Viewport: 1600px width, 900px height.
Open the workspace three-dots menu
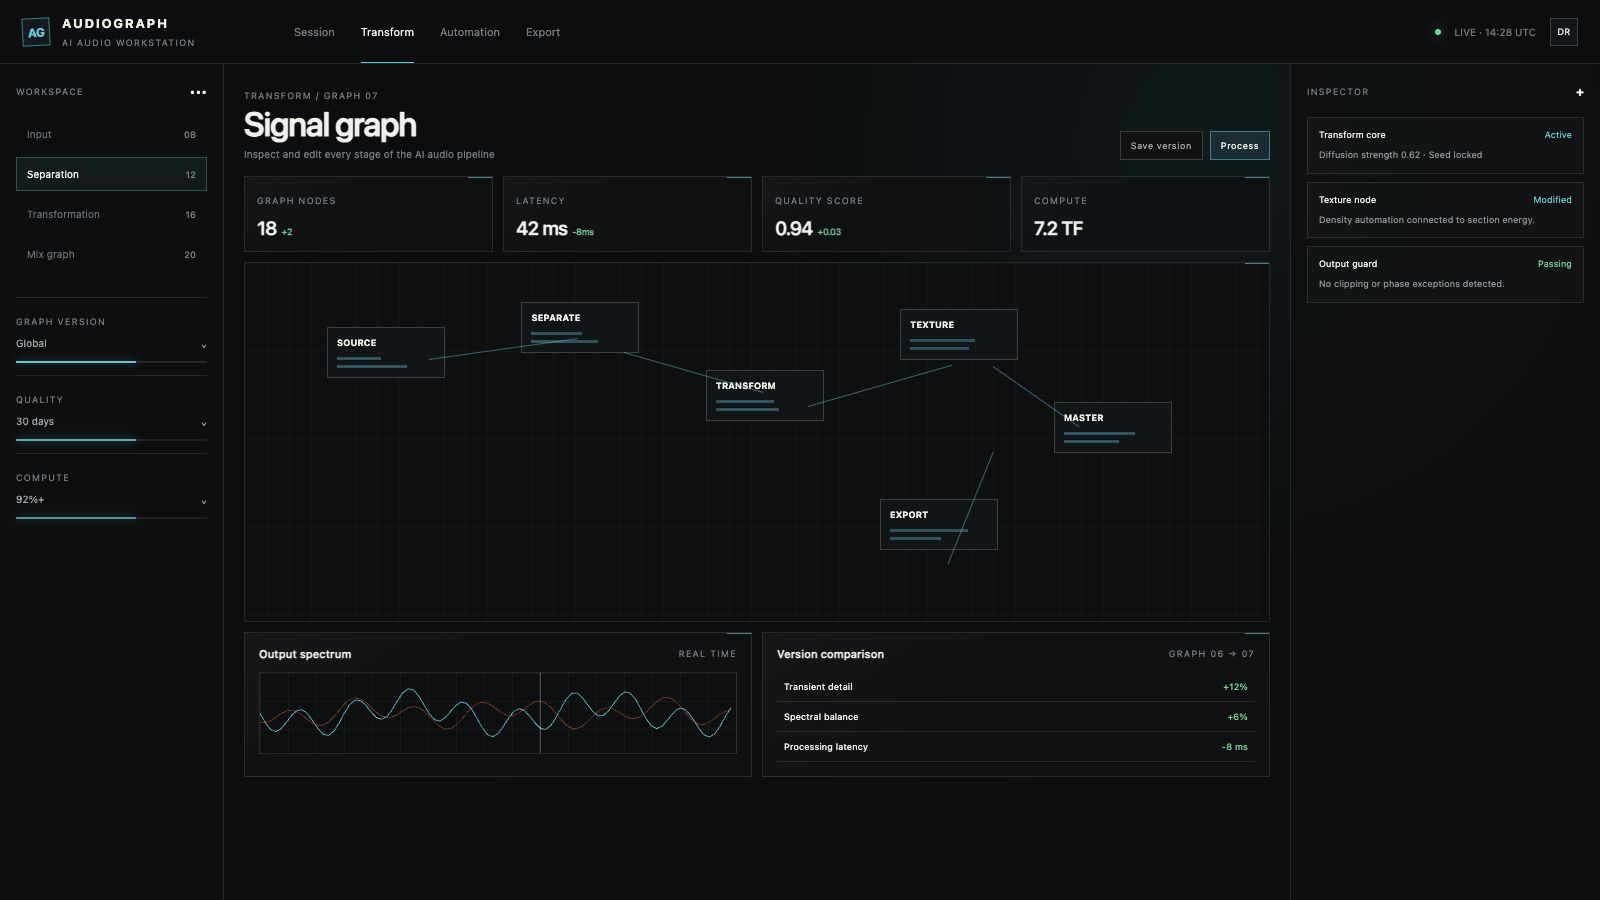pos(198,92)
